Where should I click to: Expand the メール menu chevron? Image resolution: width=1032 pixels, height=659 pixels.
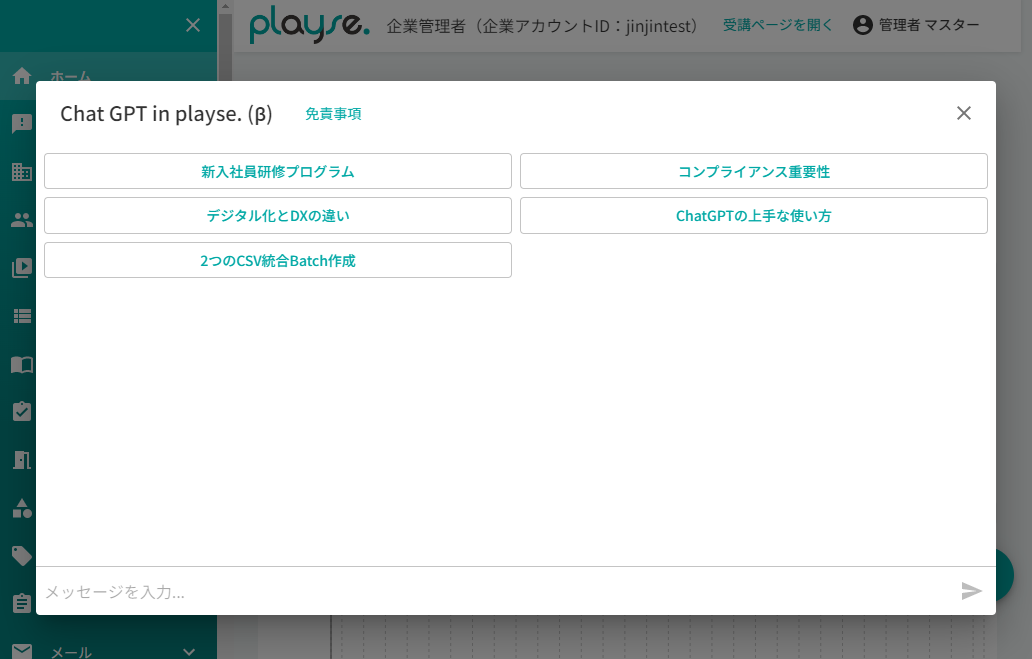189,652
